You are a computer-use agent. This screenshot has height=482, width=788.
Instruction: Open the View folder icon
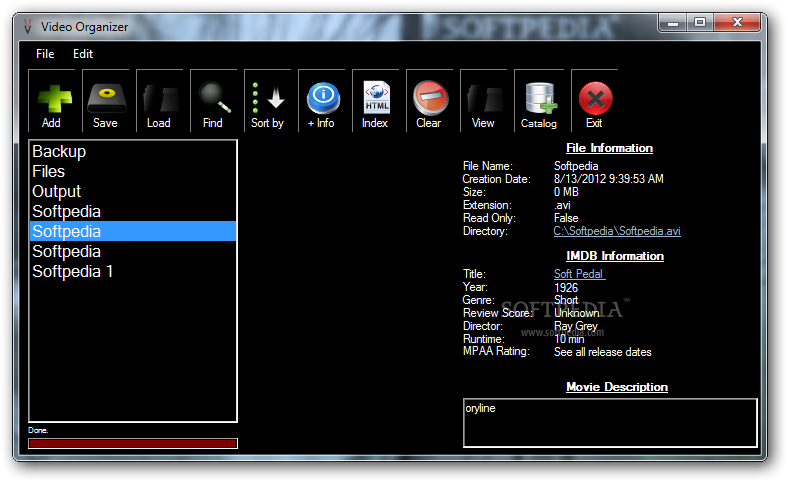pyautogui.click(x=484, y=99)
